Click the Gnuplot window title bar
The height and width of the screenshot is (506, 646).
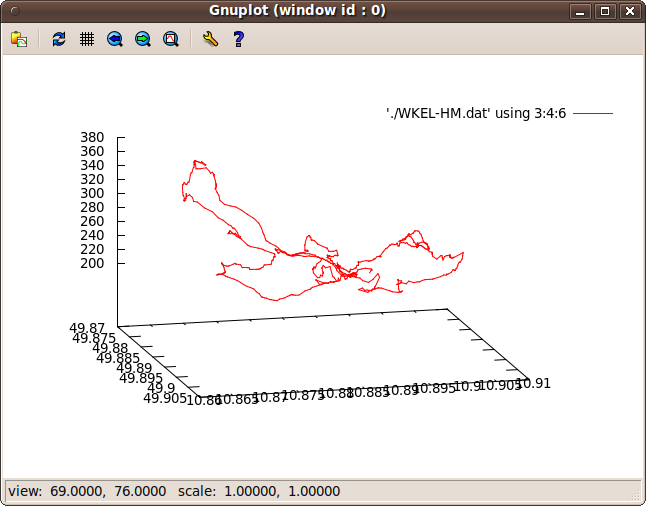pos(298,11)
